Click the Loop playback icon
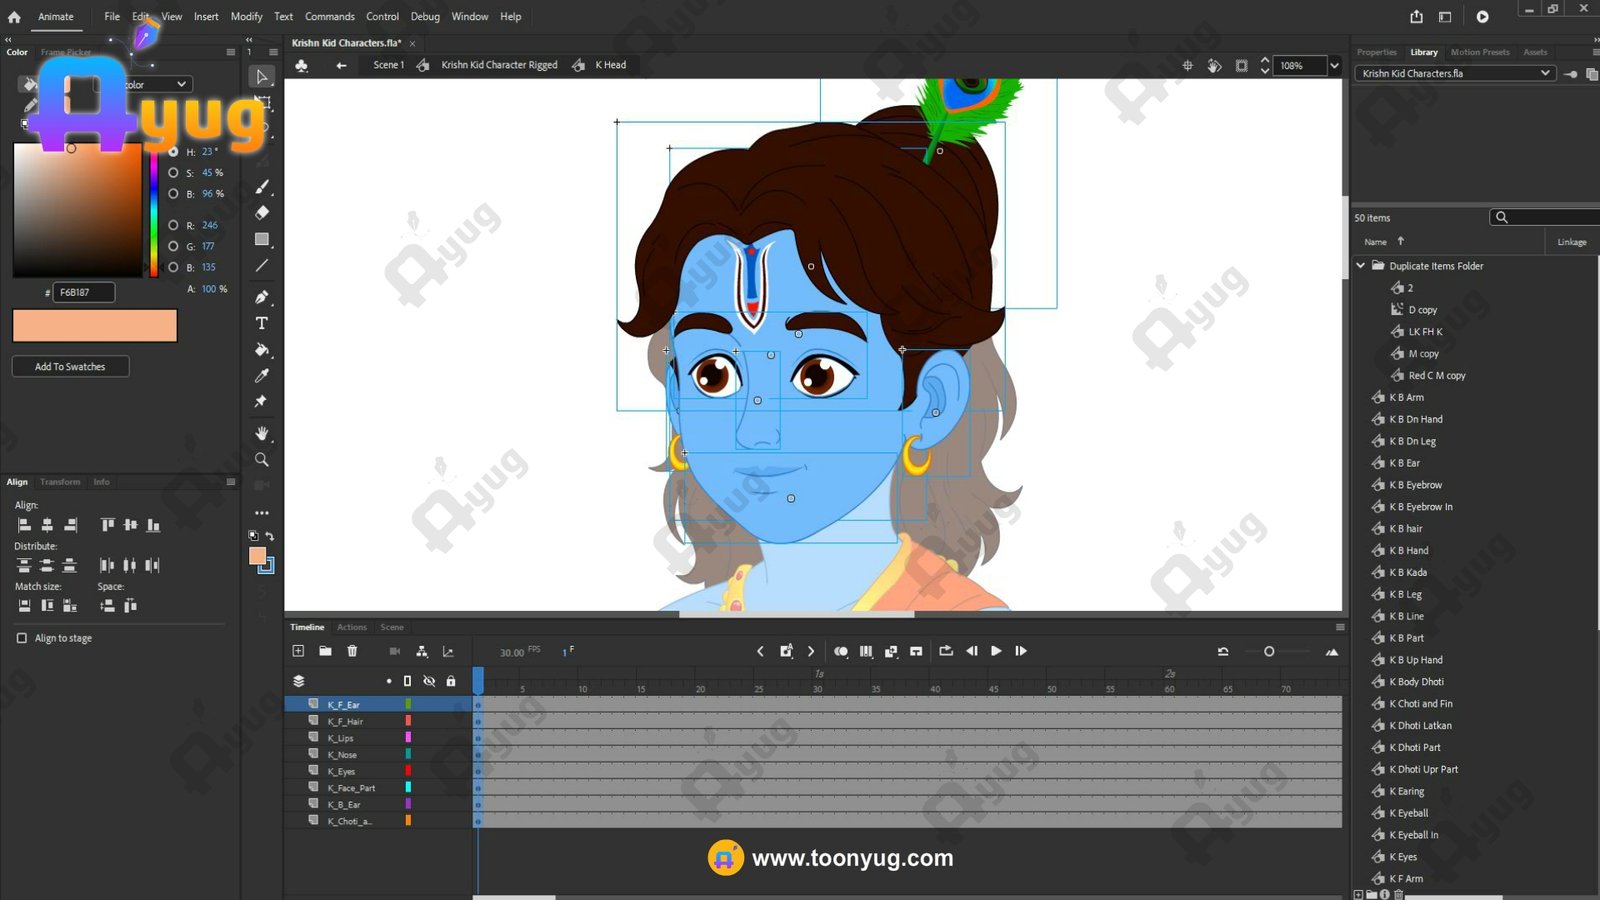 click(946, 651)
